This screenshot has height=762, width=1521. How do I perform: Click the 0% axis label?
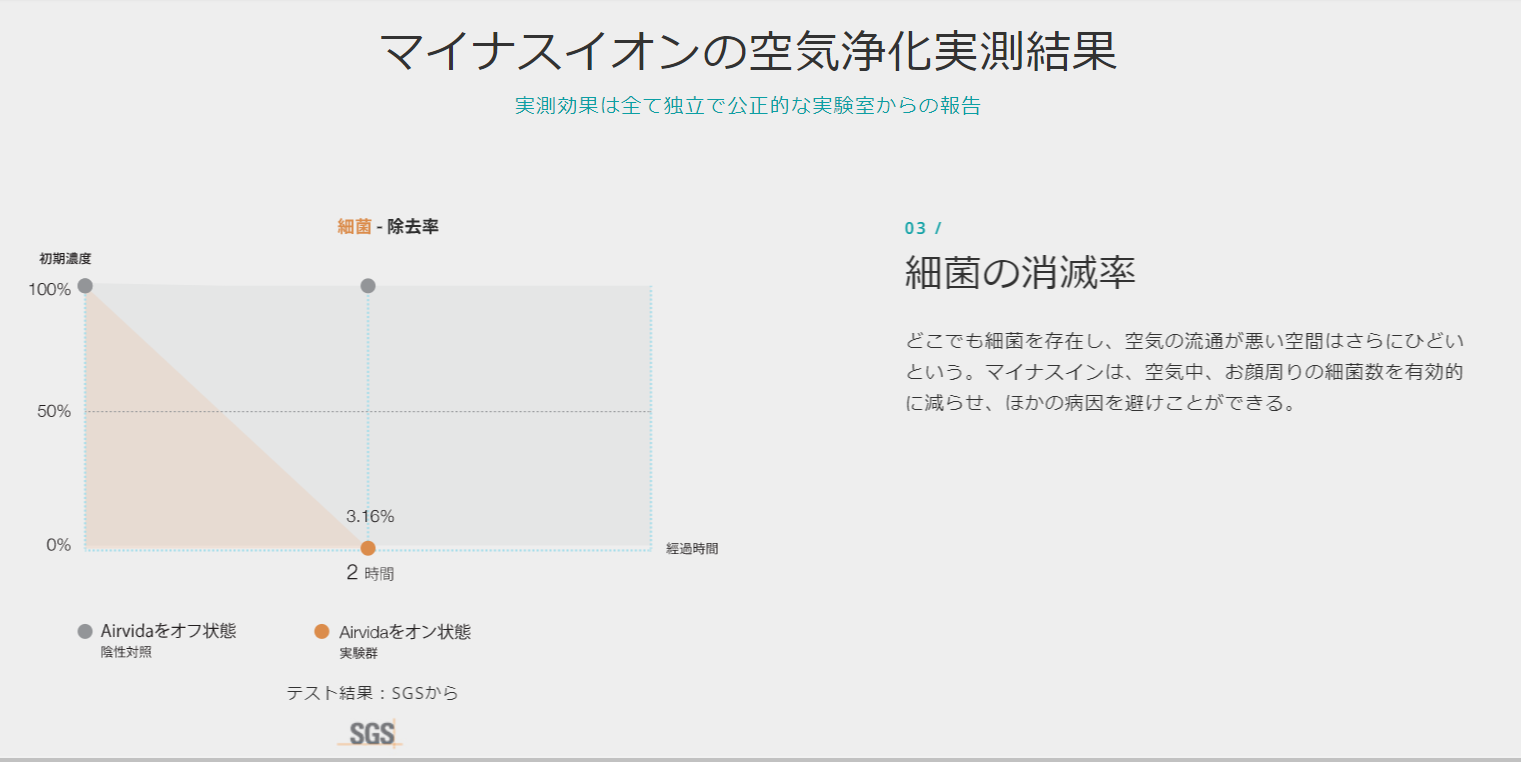pyautogui.click(x=58, y=545)
